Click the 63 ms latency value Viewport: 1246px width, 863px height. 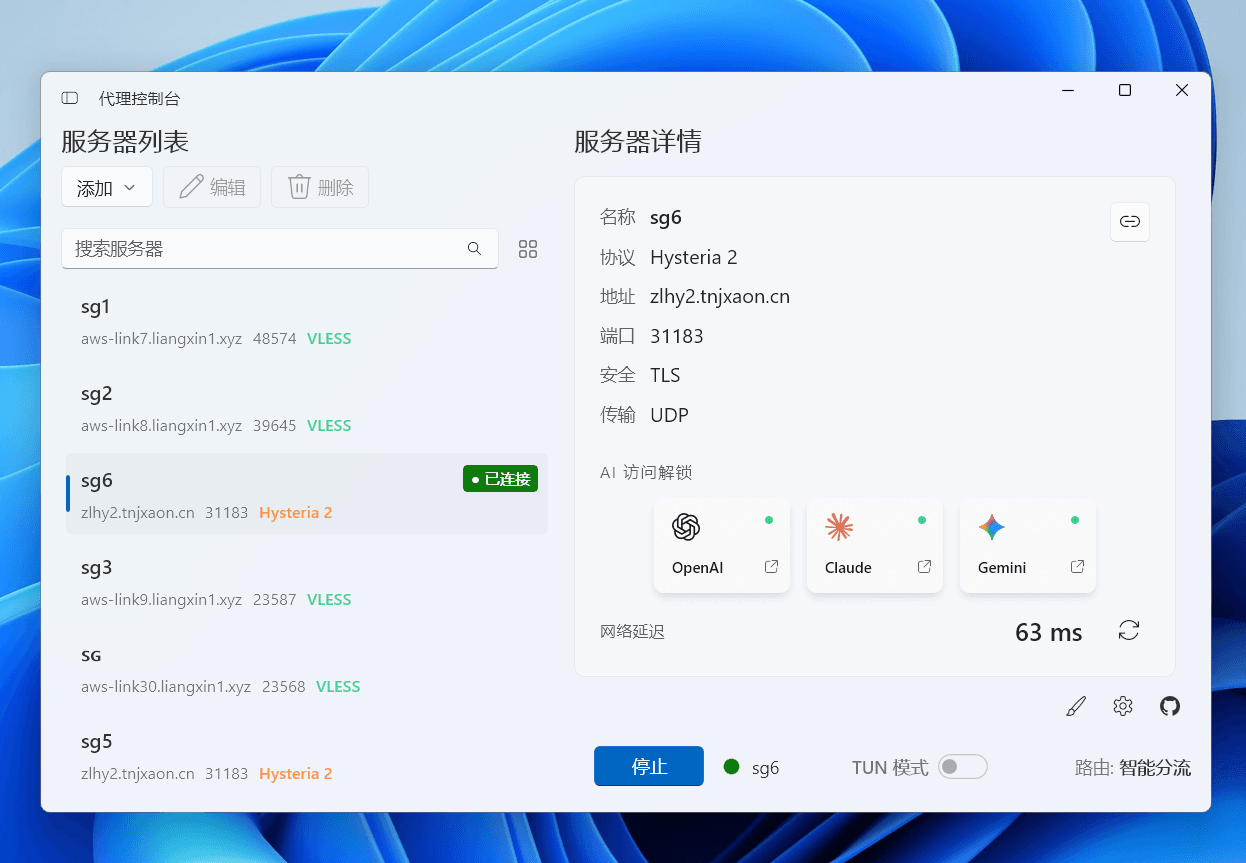1049,632
